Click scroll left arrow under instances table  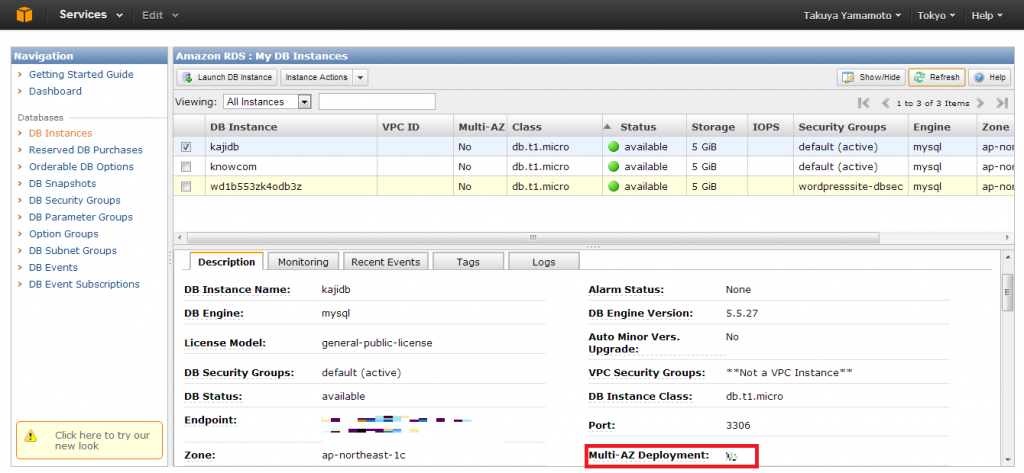[180, 237]
